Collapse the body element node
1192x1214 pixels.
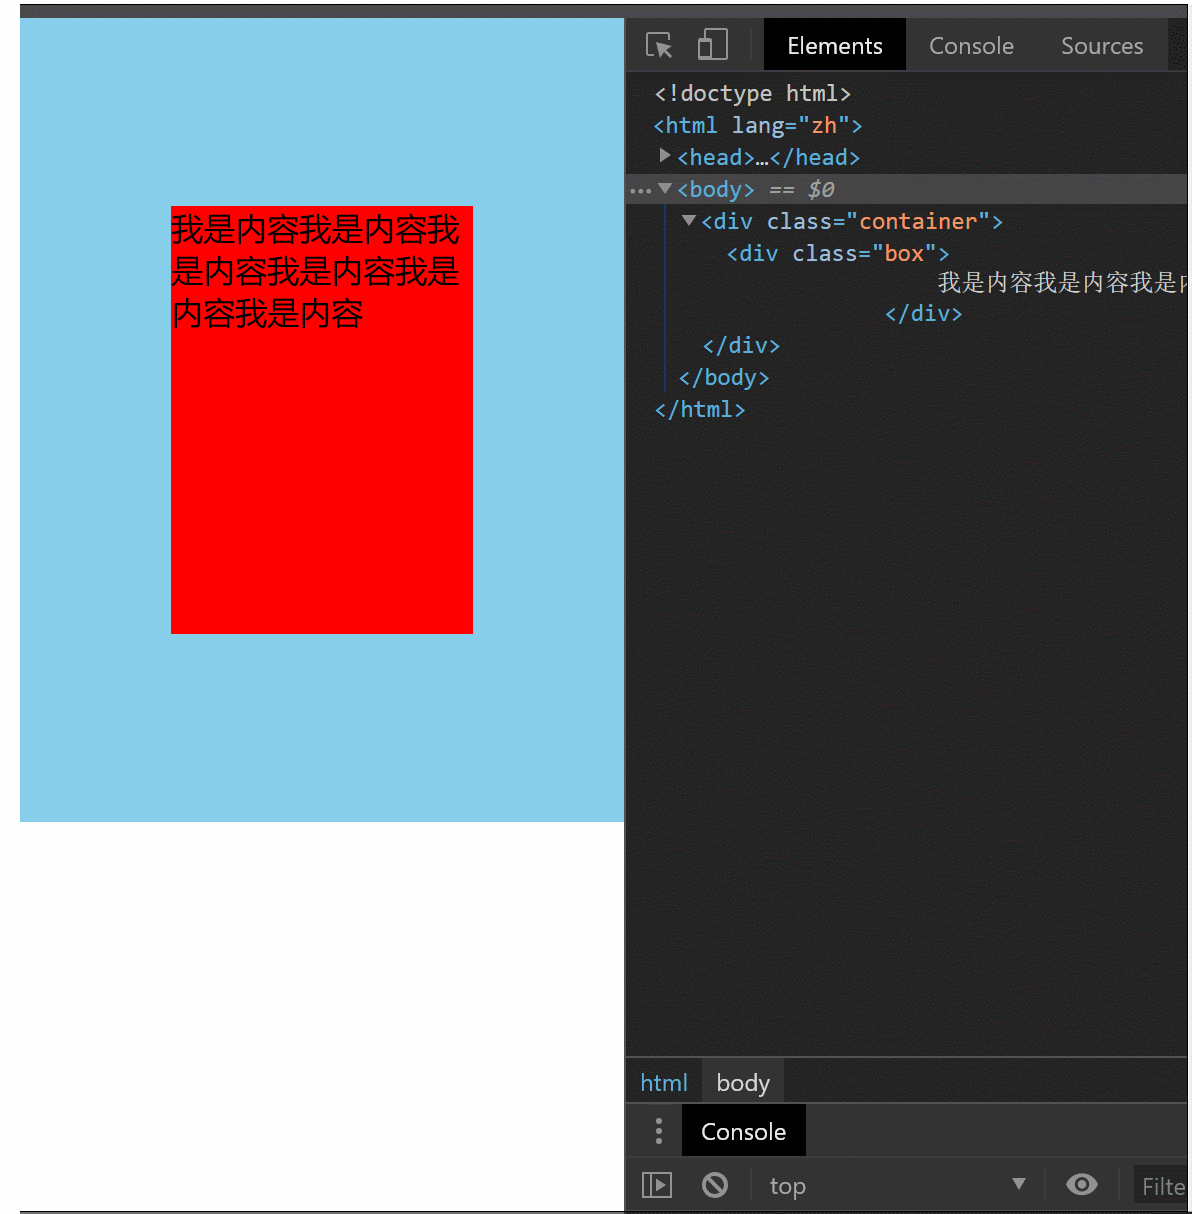[665, 188]
